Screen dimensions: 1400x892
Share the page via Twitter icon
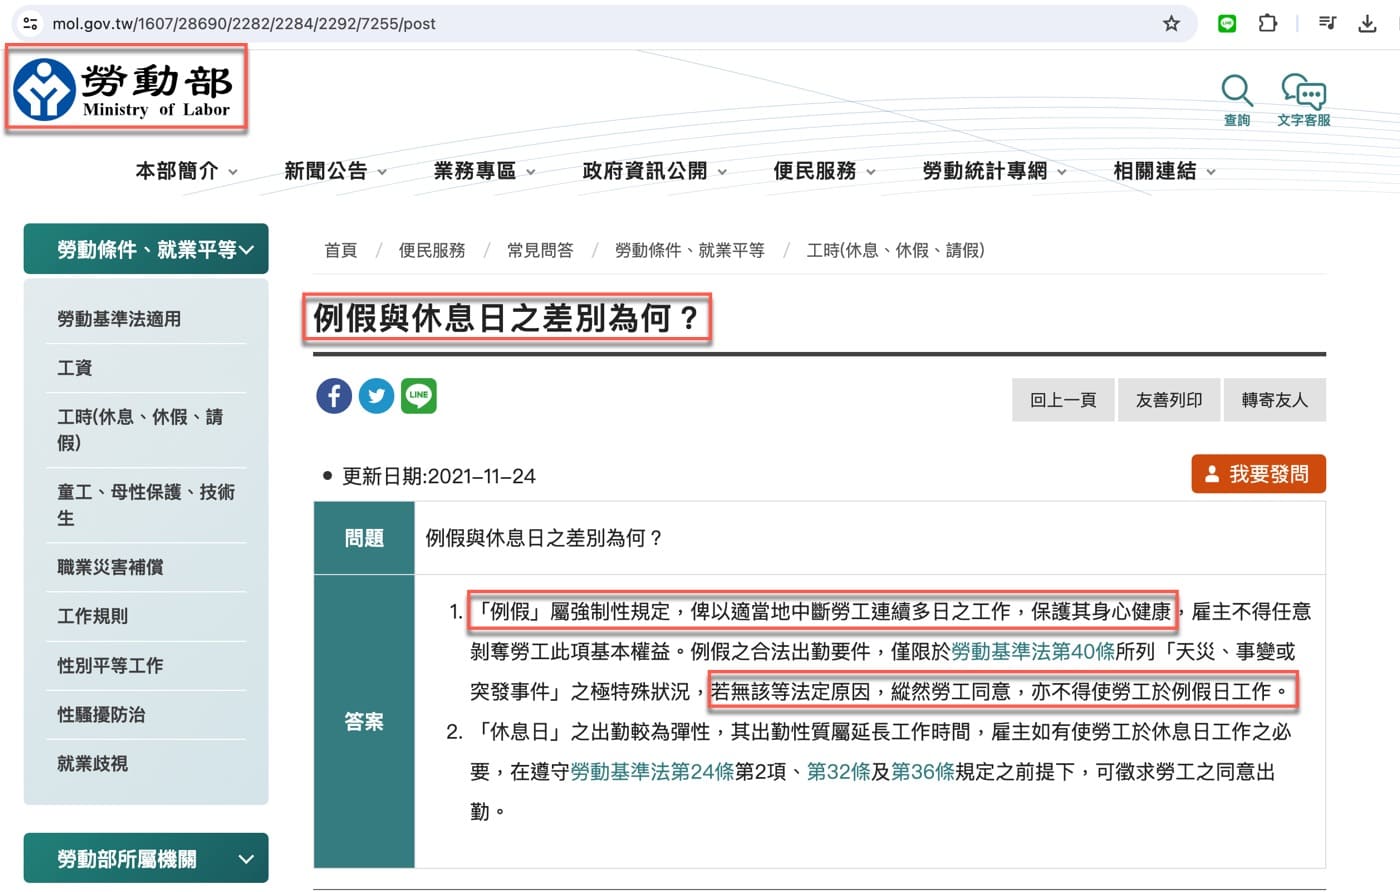[376, 396]
